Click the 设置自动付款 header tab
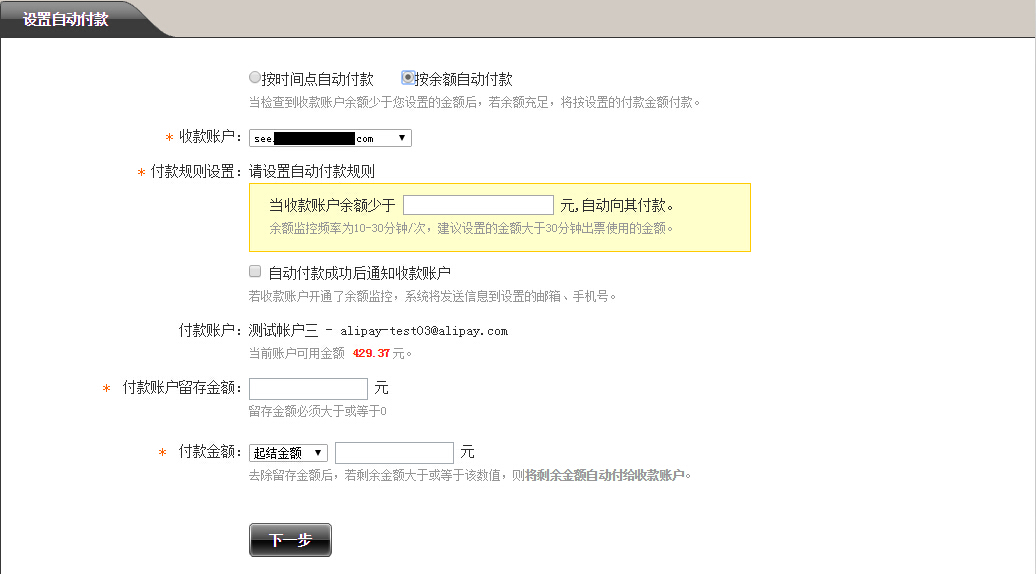Screen dimensions: 1036x574 click(66, 19)
